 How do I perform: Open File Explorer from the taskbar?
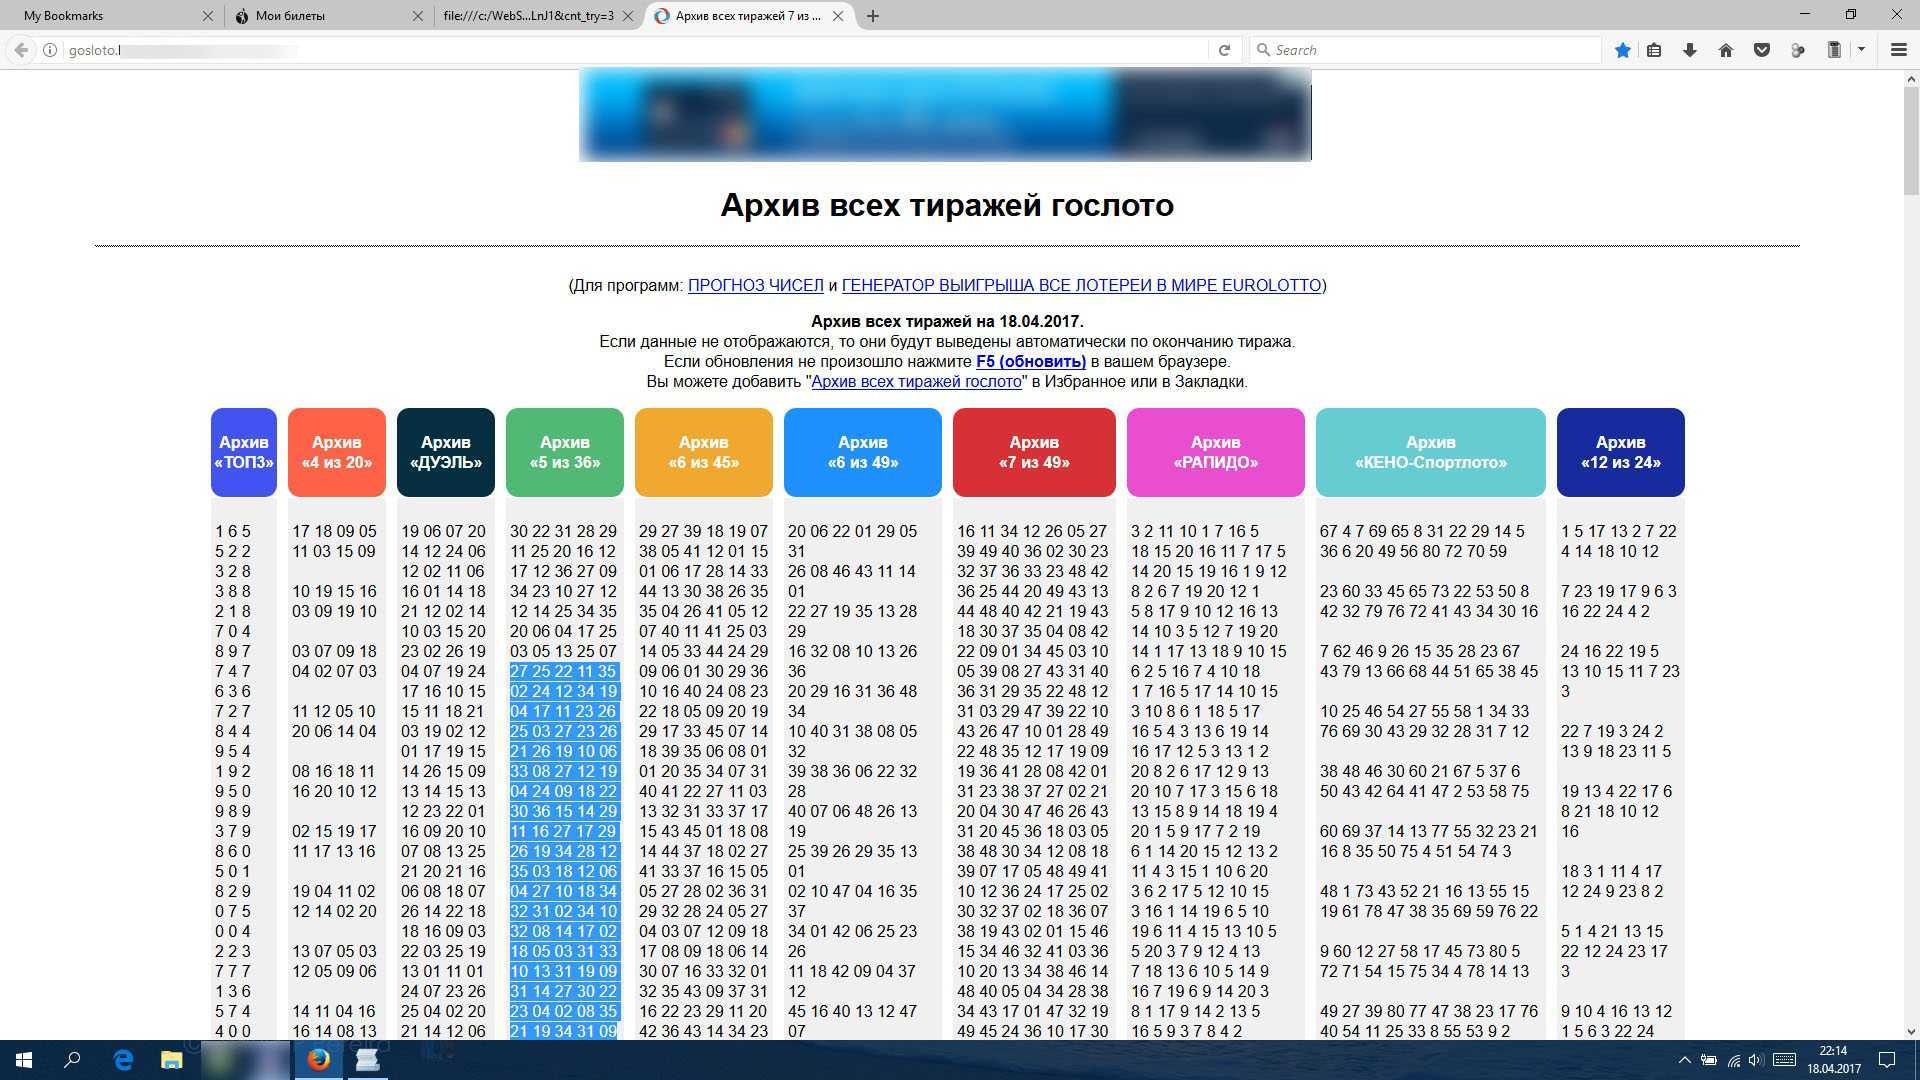tap(171, 1060)
